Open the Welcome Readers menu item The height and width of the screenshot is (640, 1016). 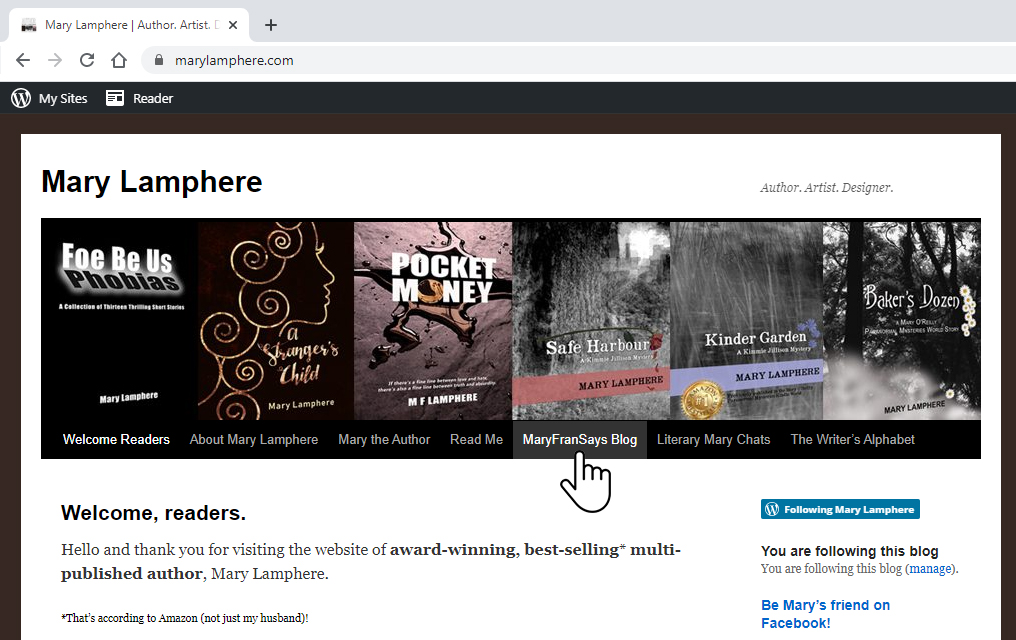(x=116, y=439)
